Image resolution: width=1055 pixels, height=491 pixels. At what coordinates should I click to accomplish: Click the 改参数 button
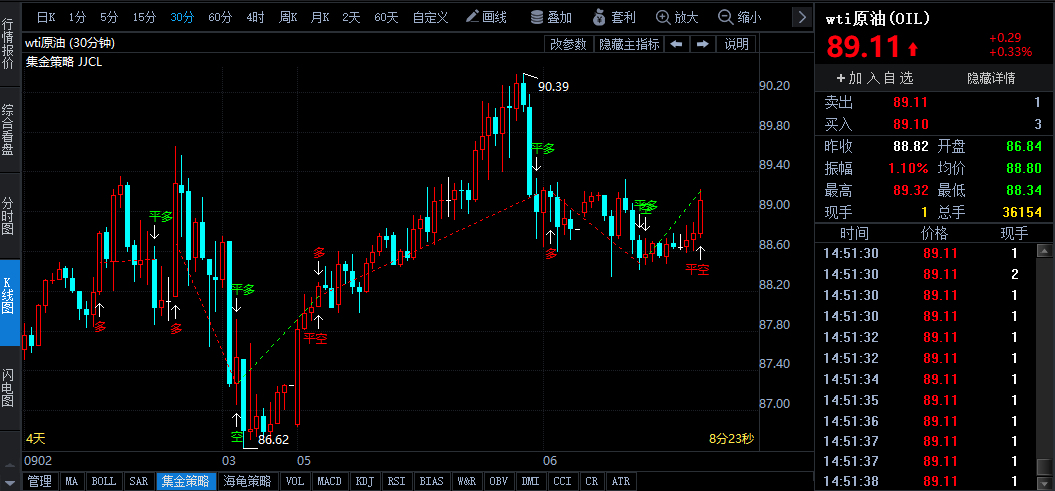point(568,44)
